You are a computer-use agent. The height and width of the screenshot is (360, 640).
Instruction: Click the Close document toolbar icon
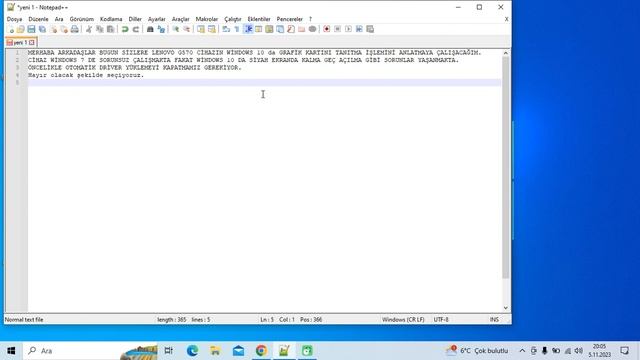coord(53,29)
